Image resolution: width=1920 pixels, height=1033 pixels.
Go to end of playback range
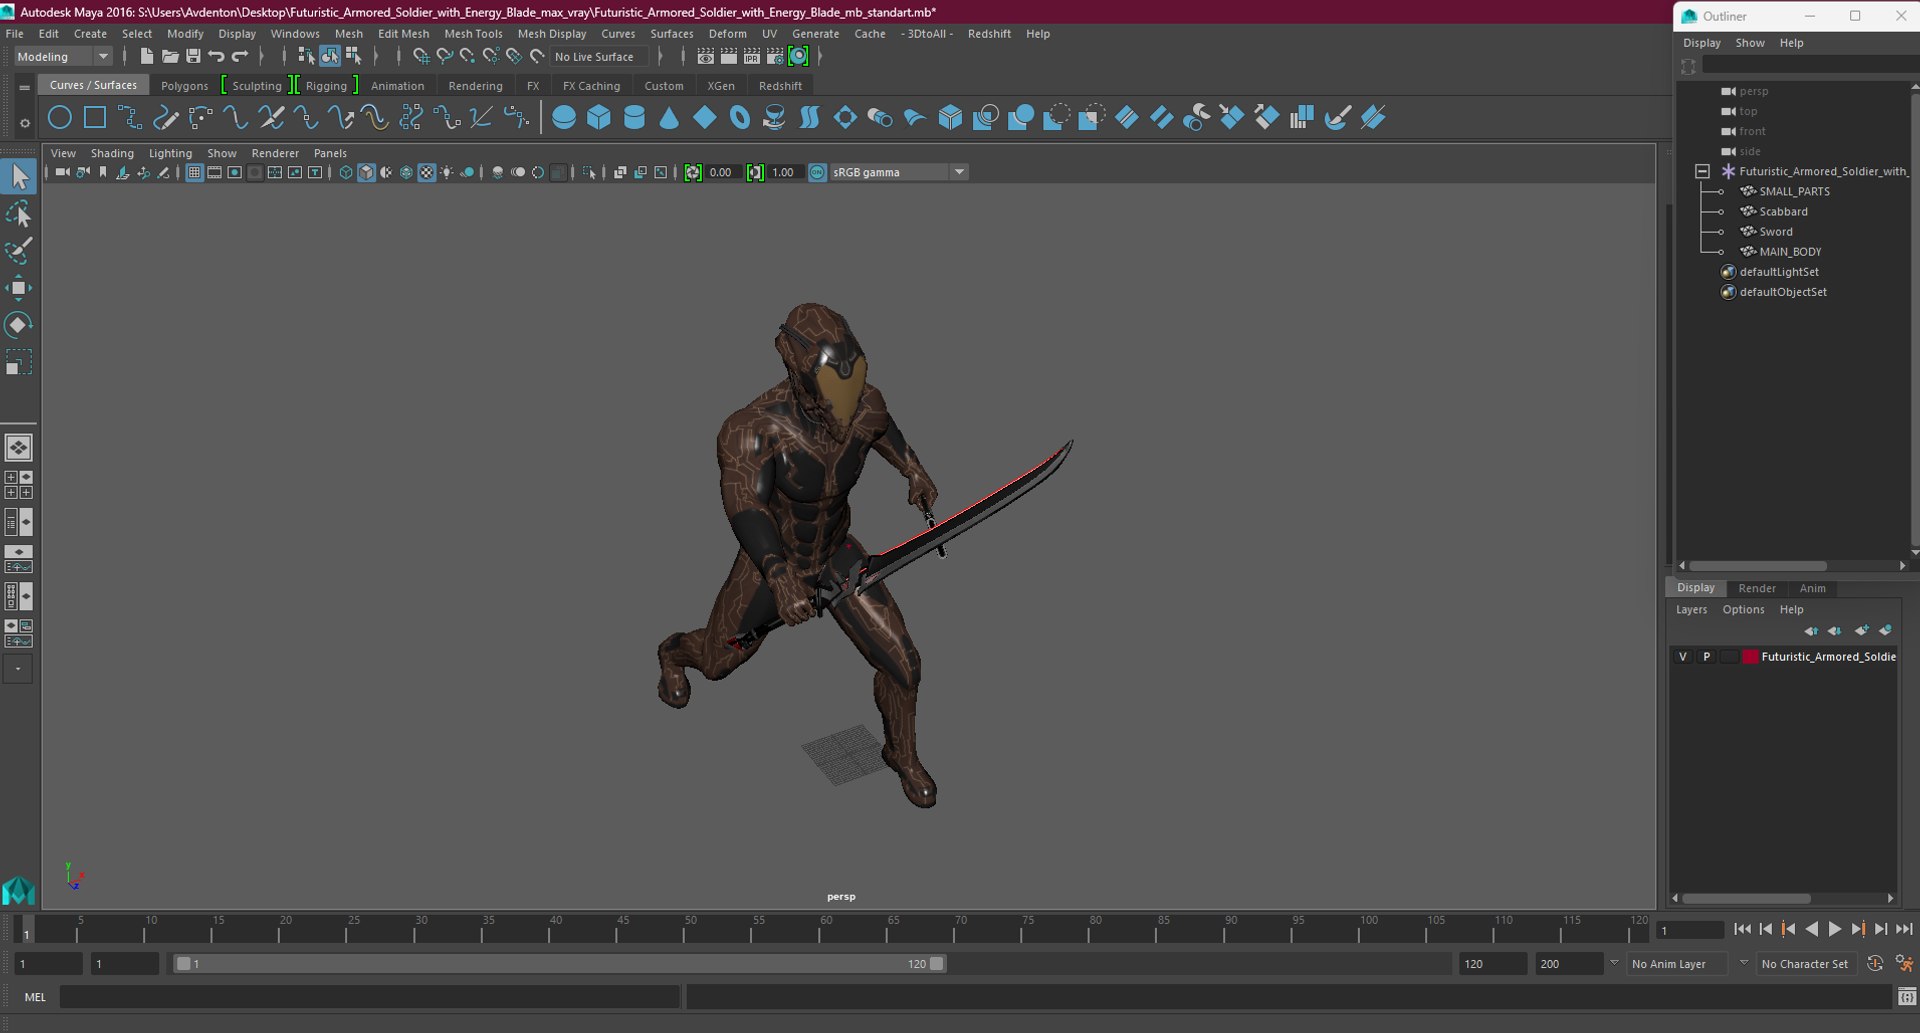[x=1904, y=930]
